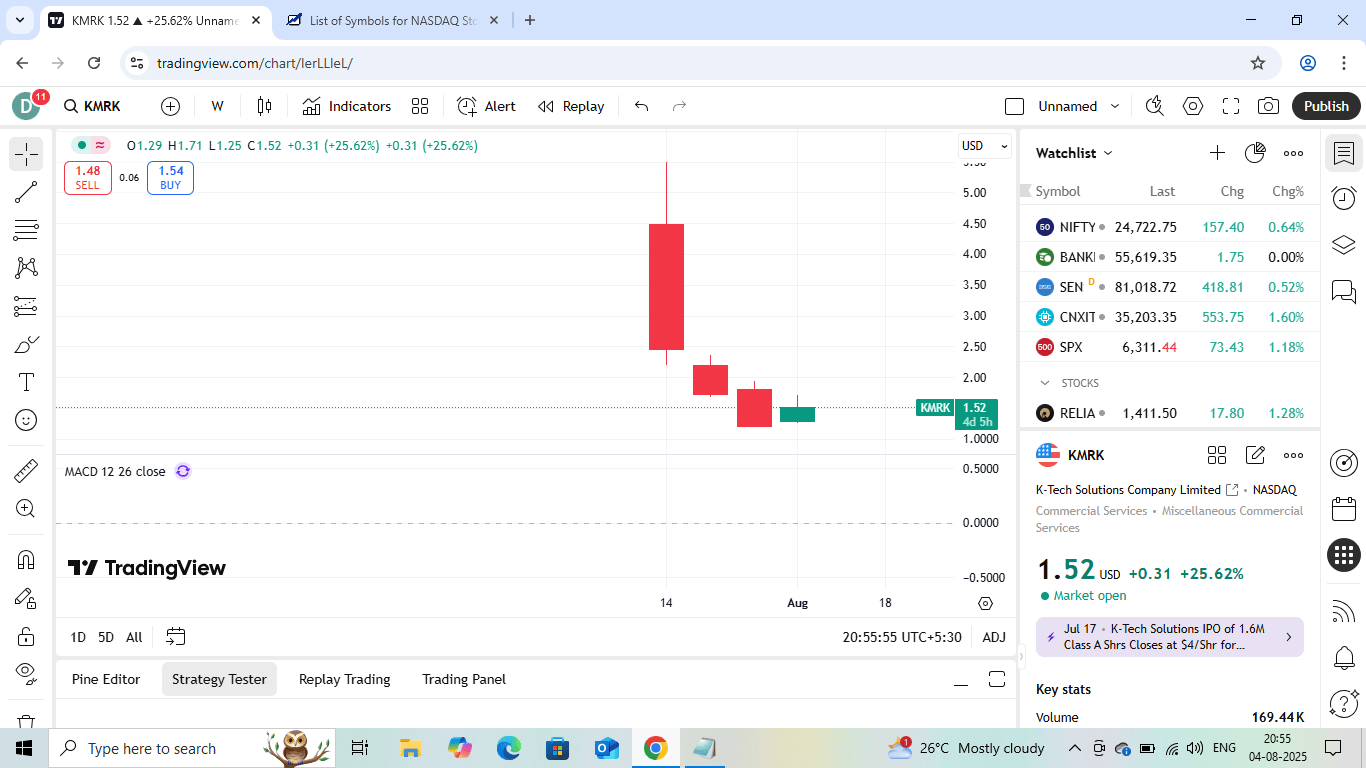Image resolution: width=1366 pixels, height=768 pixels.
Task: Undo the last chart action
Action: [642, 106]
